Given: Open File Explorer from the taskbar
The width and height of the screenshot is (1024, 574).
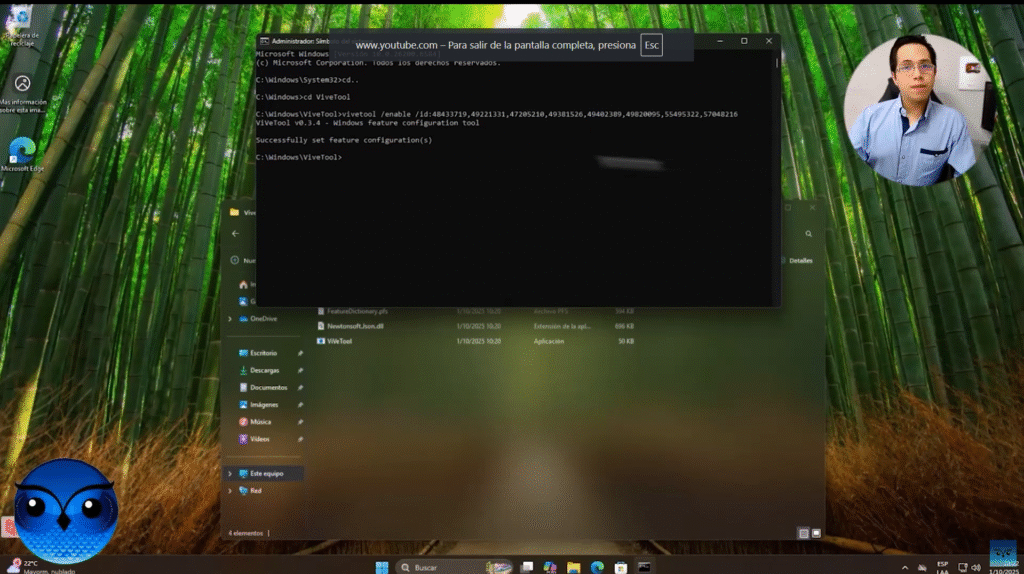Looking at the screenshot, I should point(572,567).
